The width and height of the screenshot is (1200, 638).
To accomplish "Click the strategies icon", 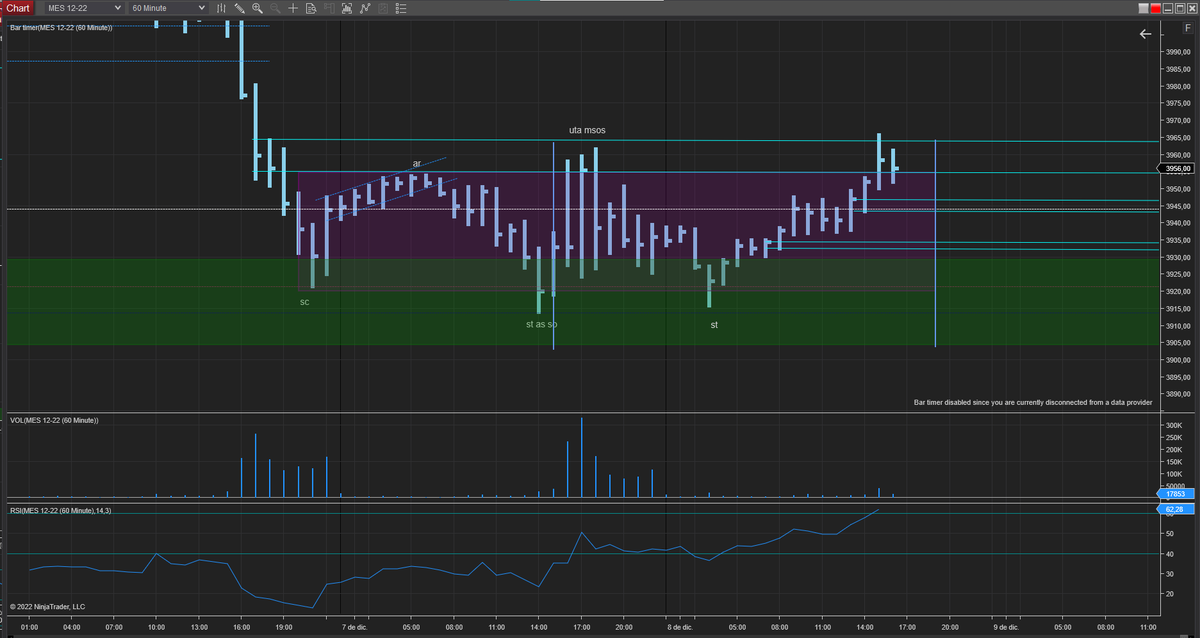I will coord(383,7).
